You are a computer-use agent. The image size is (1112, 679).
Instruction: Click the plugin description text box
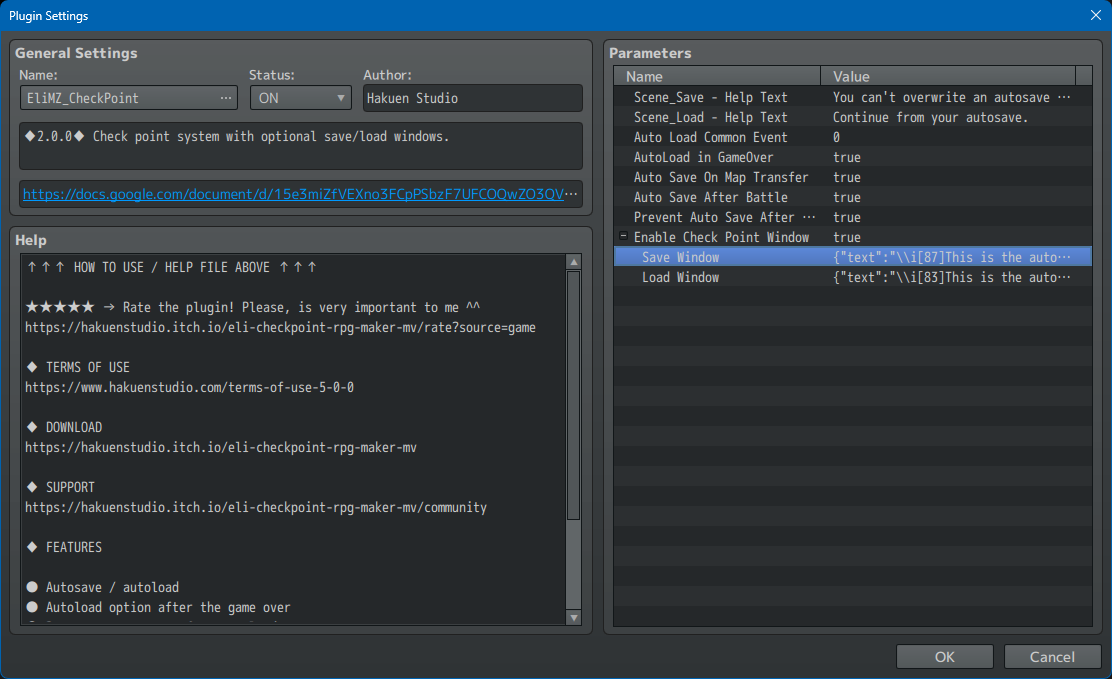[x=301, y=145]
